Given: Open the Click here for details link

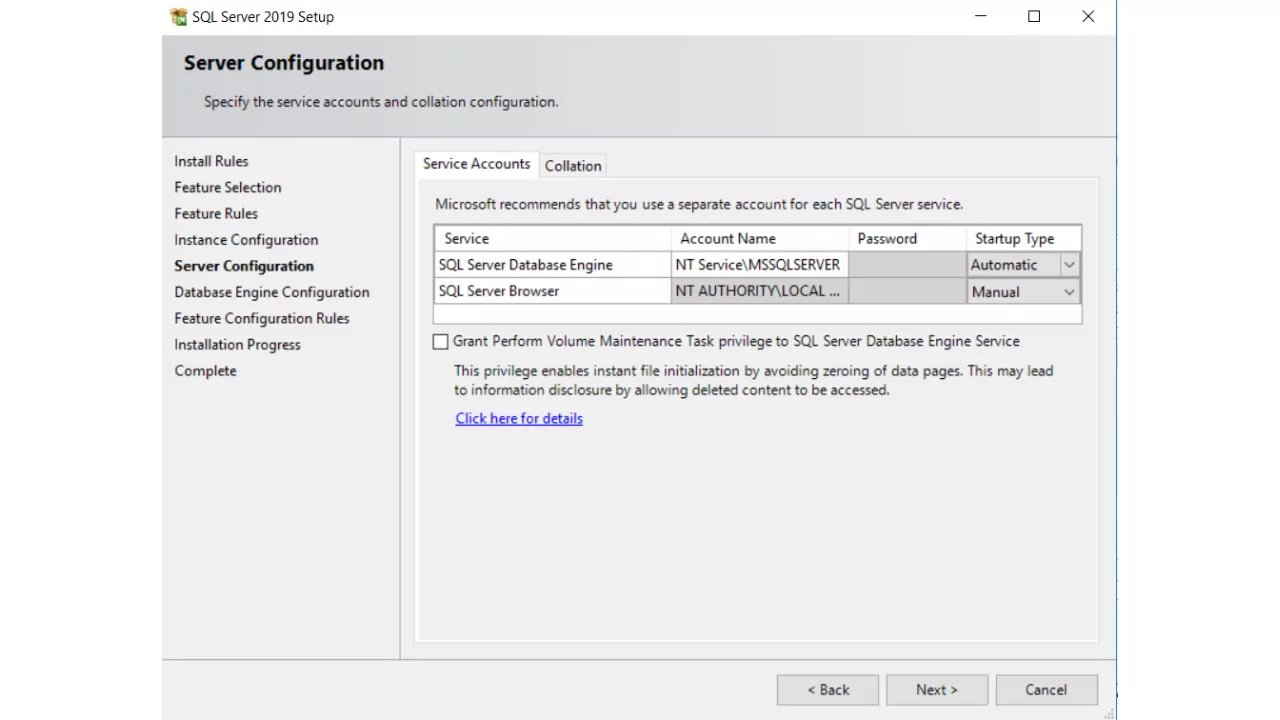Looking at the screenshot, I should point(519,419).
